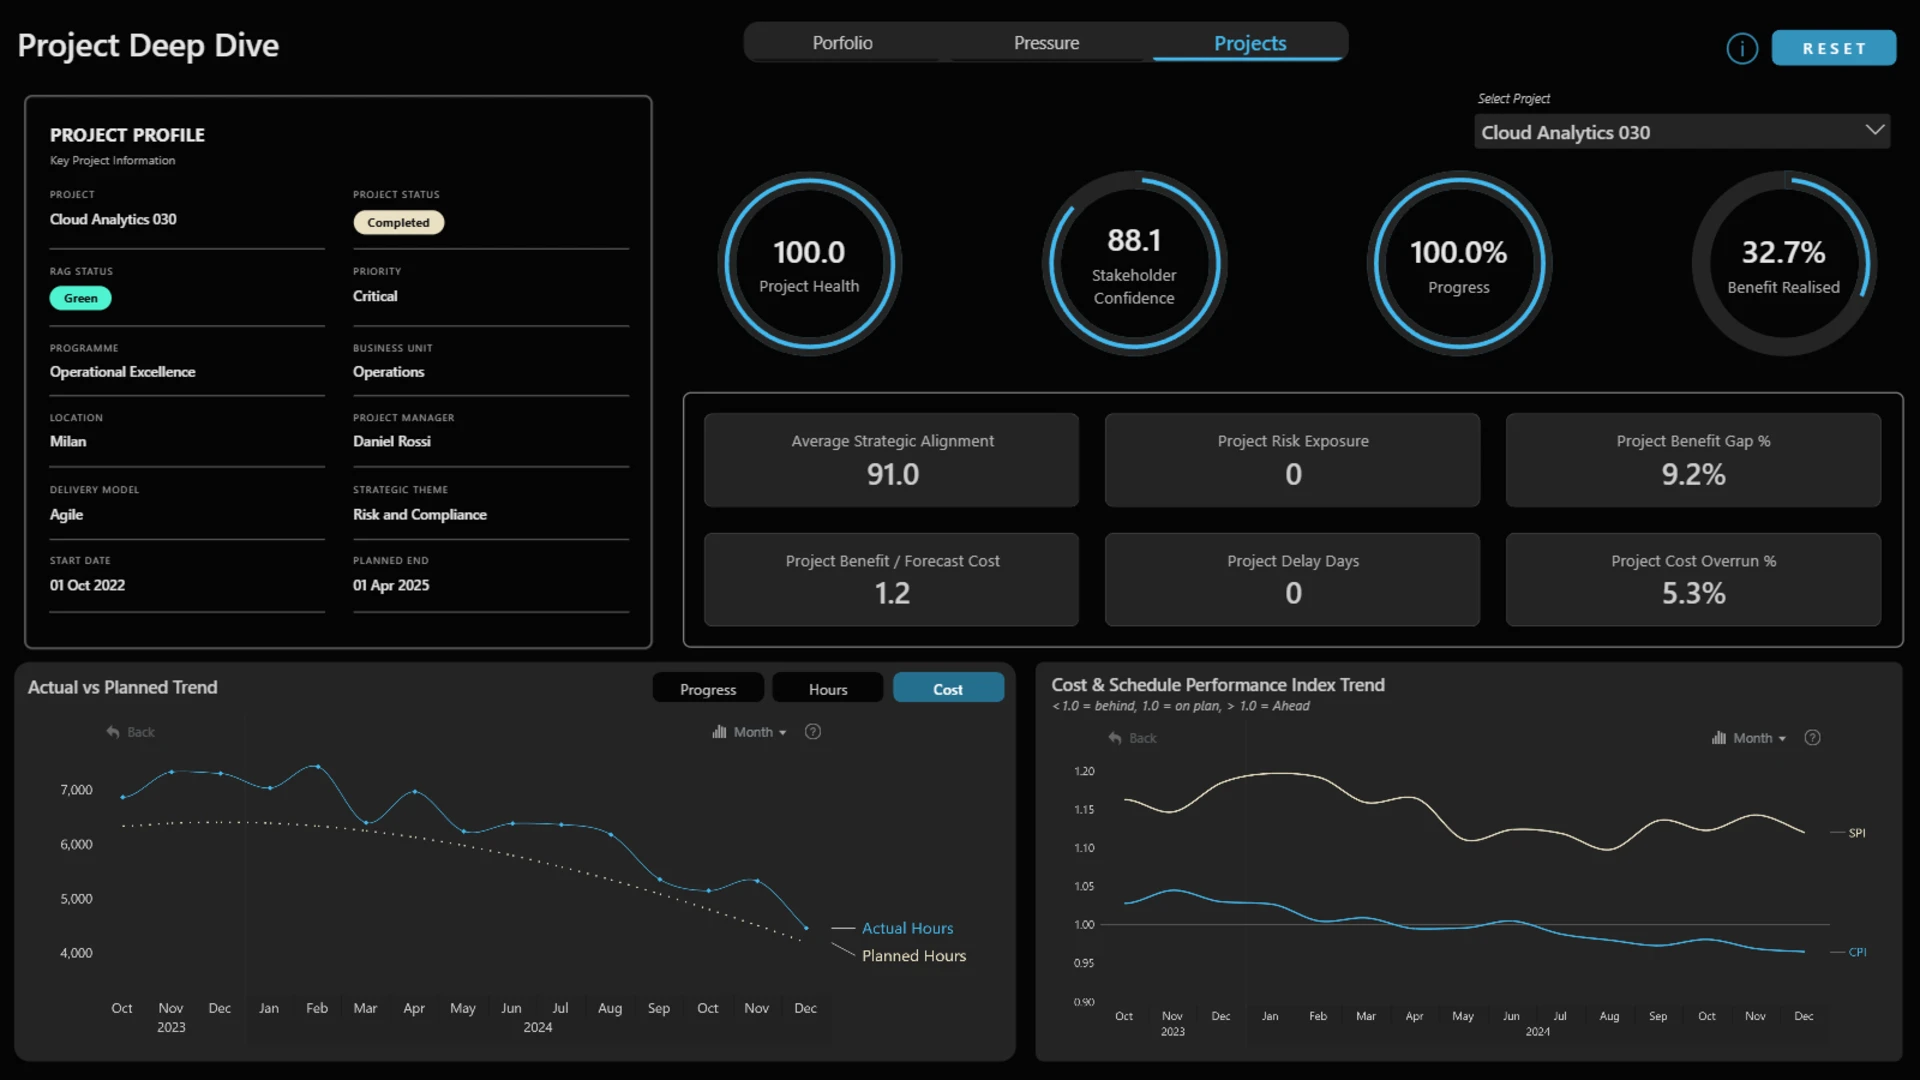Click the start date 01 Oct 2022
The width and height of the screenshot is (1920, 1080).
tap(87, 585)
